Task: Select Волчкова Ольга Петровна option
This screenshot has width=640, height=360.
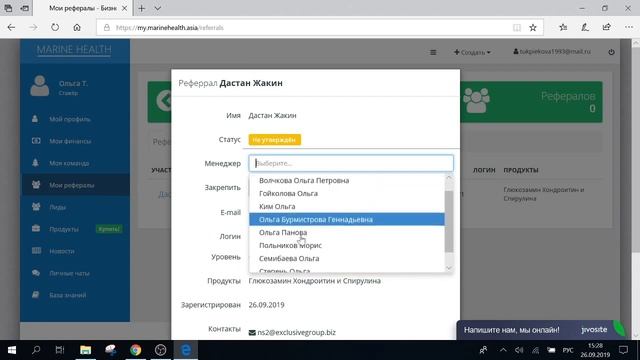Action: pyautogui.click(x=347, y=180)
